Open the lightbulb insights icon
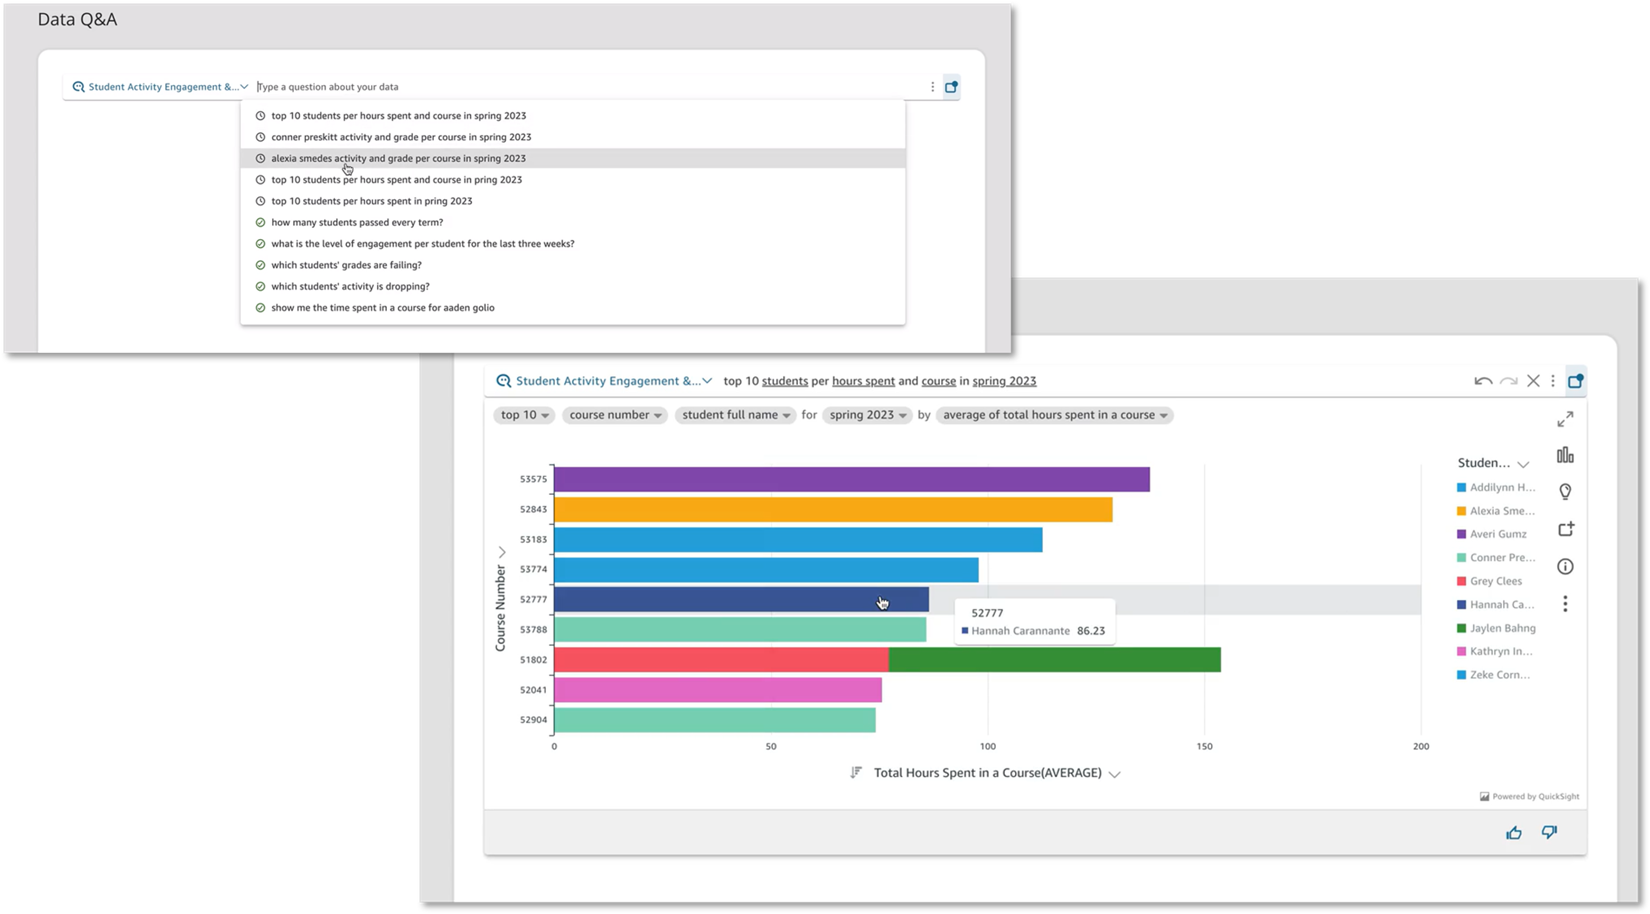Viewport: 1650px width, 914px height. click(x=1565, y=492)
